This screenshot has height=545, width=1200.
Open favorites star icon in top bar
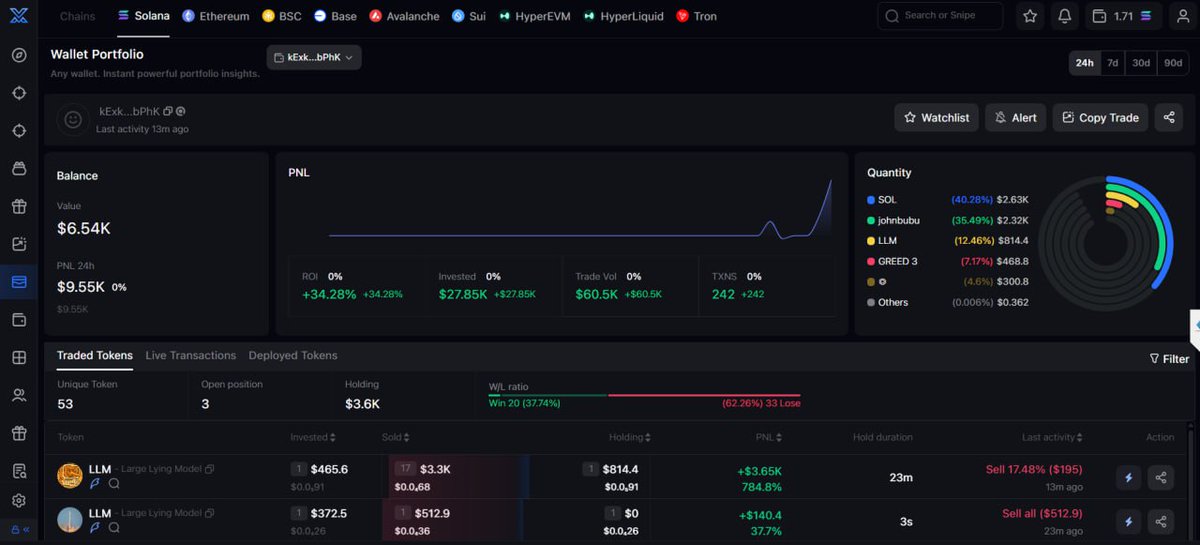(x=1031, y=16)
